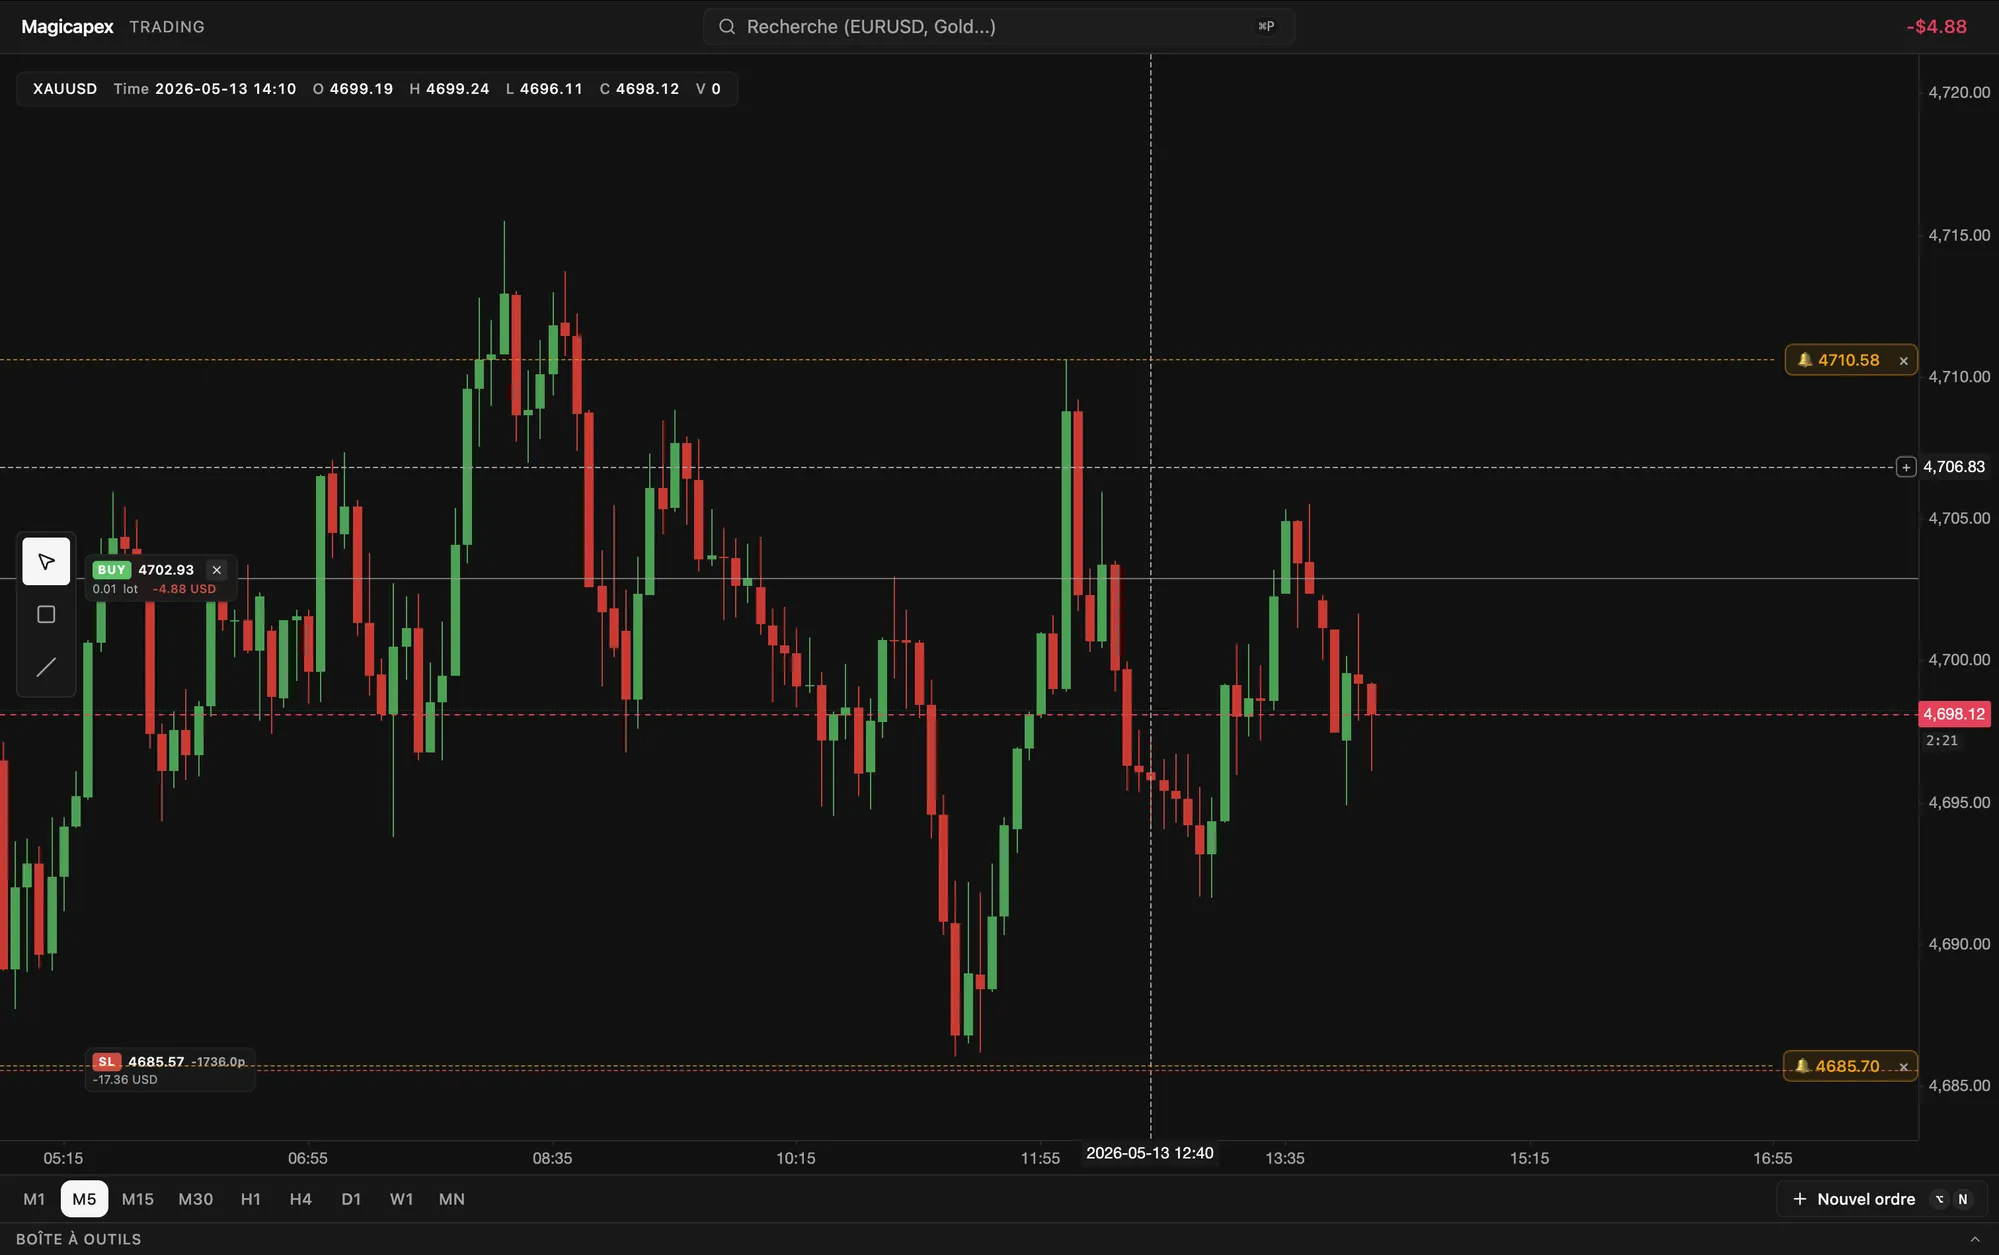Click the XAUUSD symbol label
The height and width of the screenshot is (1255, 1999).
[65, 89]
